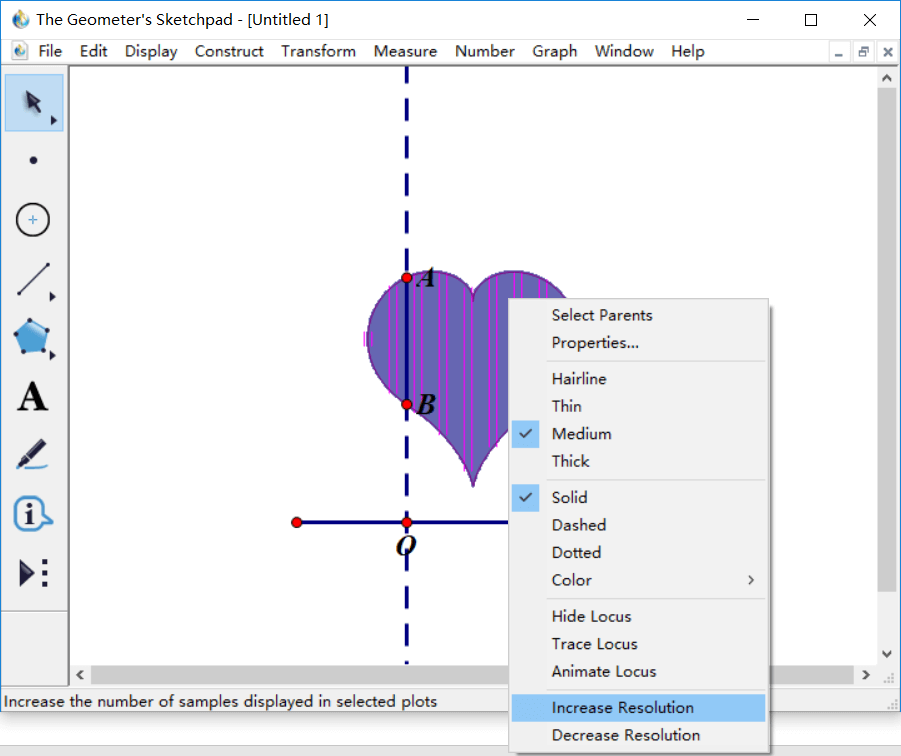
Task: Select the Information tool
Action: point(33,514)
